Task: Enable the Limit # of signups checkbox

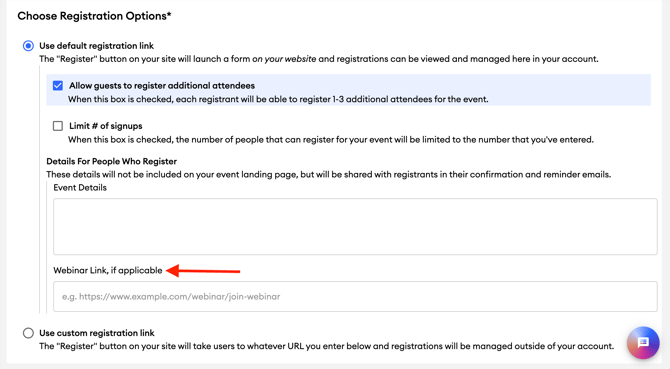Action: coord(58,126)
